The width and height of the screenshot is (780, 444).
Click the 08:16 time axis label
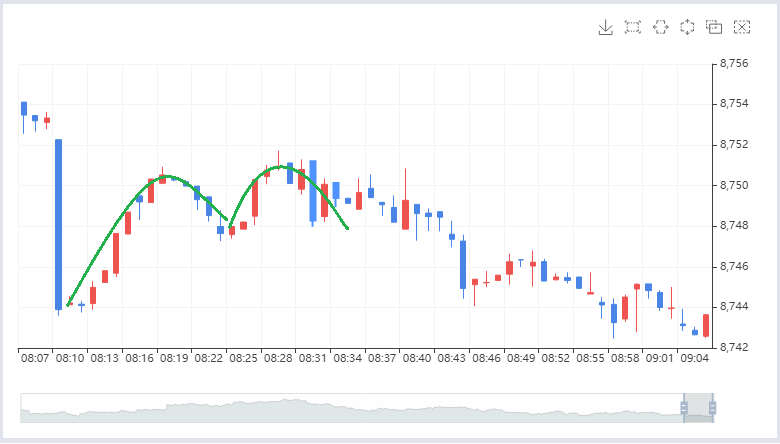click(x=139, y=358)
